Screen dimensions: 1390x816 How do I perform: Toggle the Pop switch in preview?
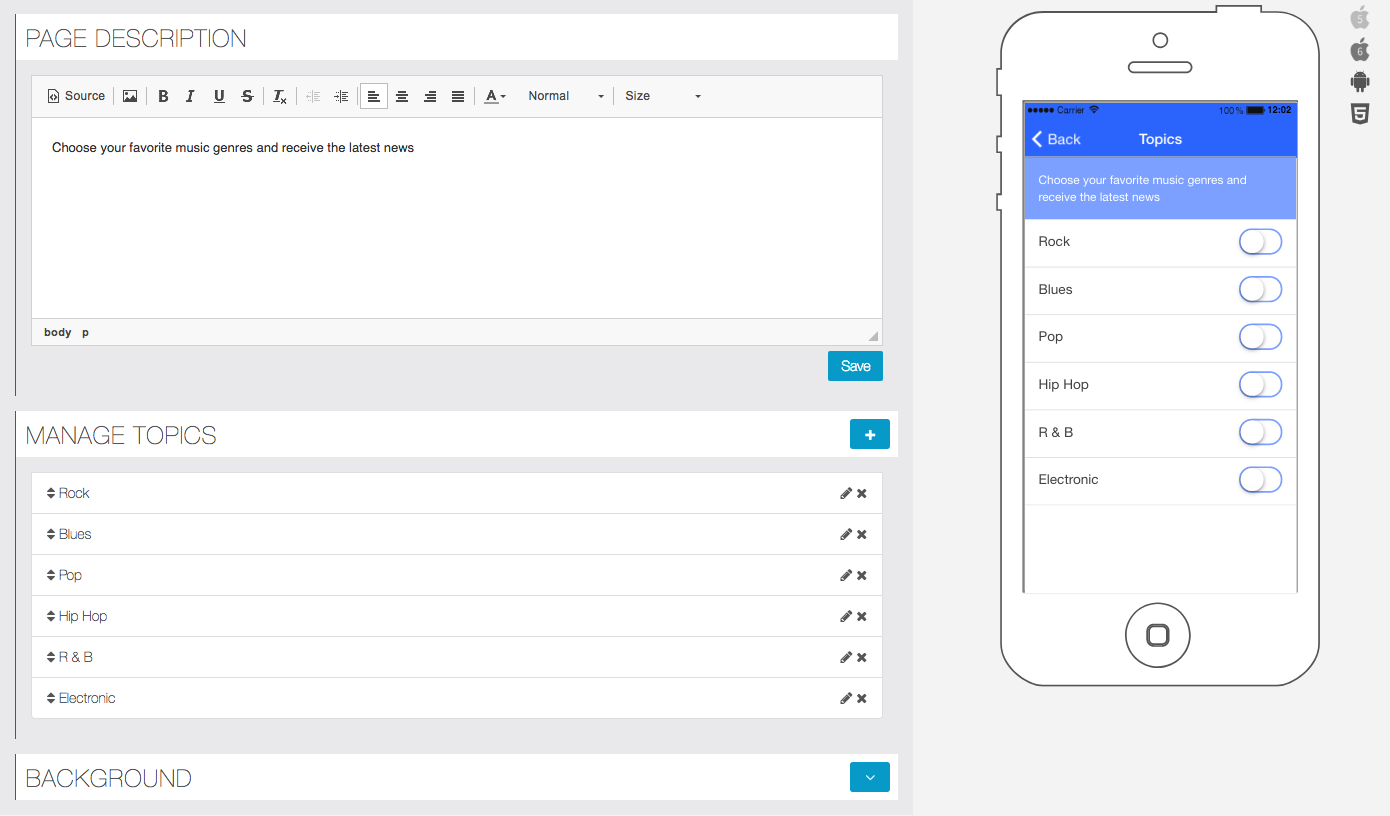(1260, 337)
